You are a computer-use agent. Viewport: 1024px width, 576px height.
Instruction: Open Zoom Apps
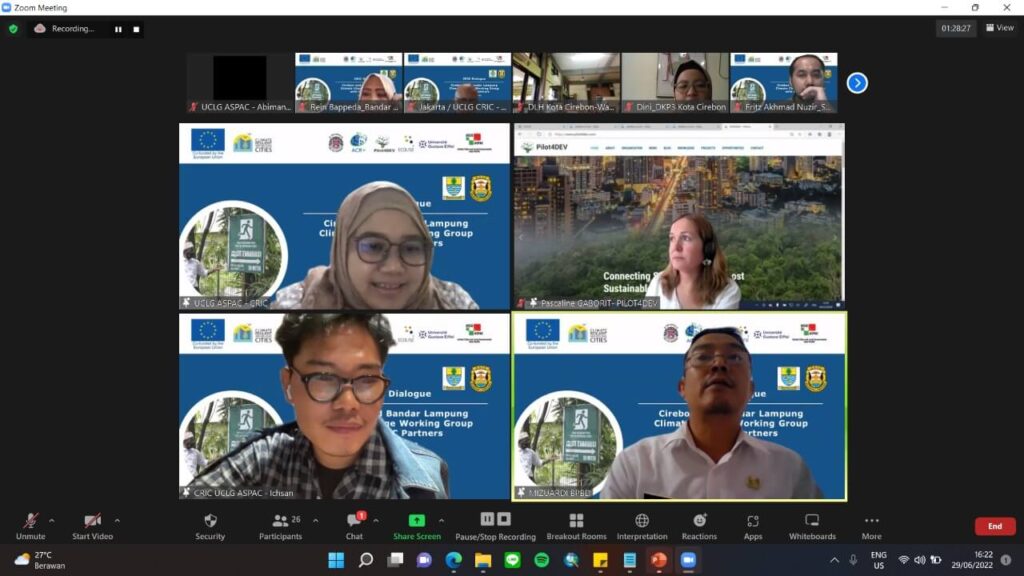753,526
